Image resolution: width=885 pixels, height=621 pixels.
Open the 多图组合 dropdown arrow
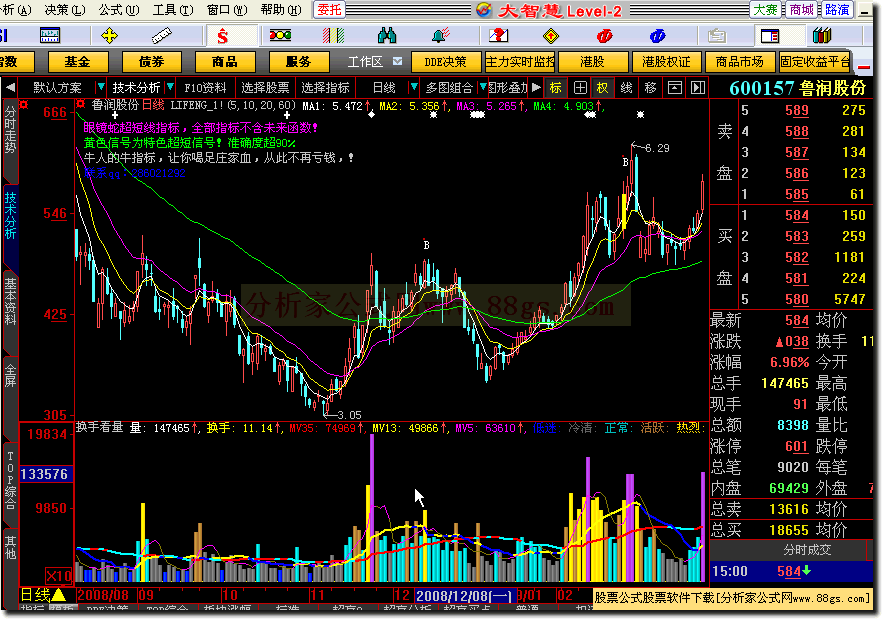click(483, 88)
